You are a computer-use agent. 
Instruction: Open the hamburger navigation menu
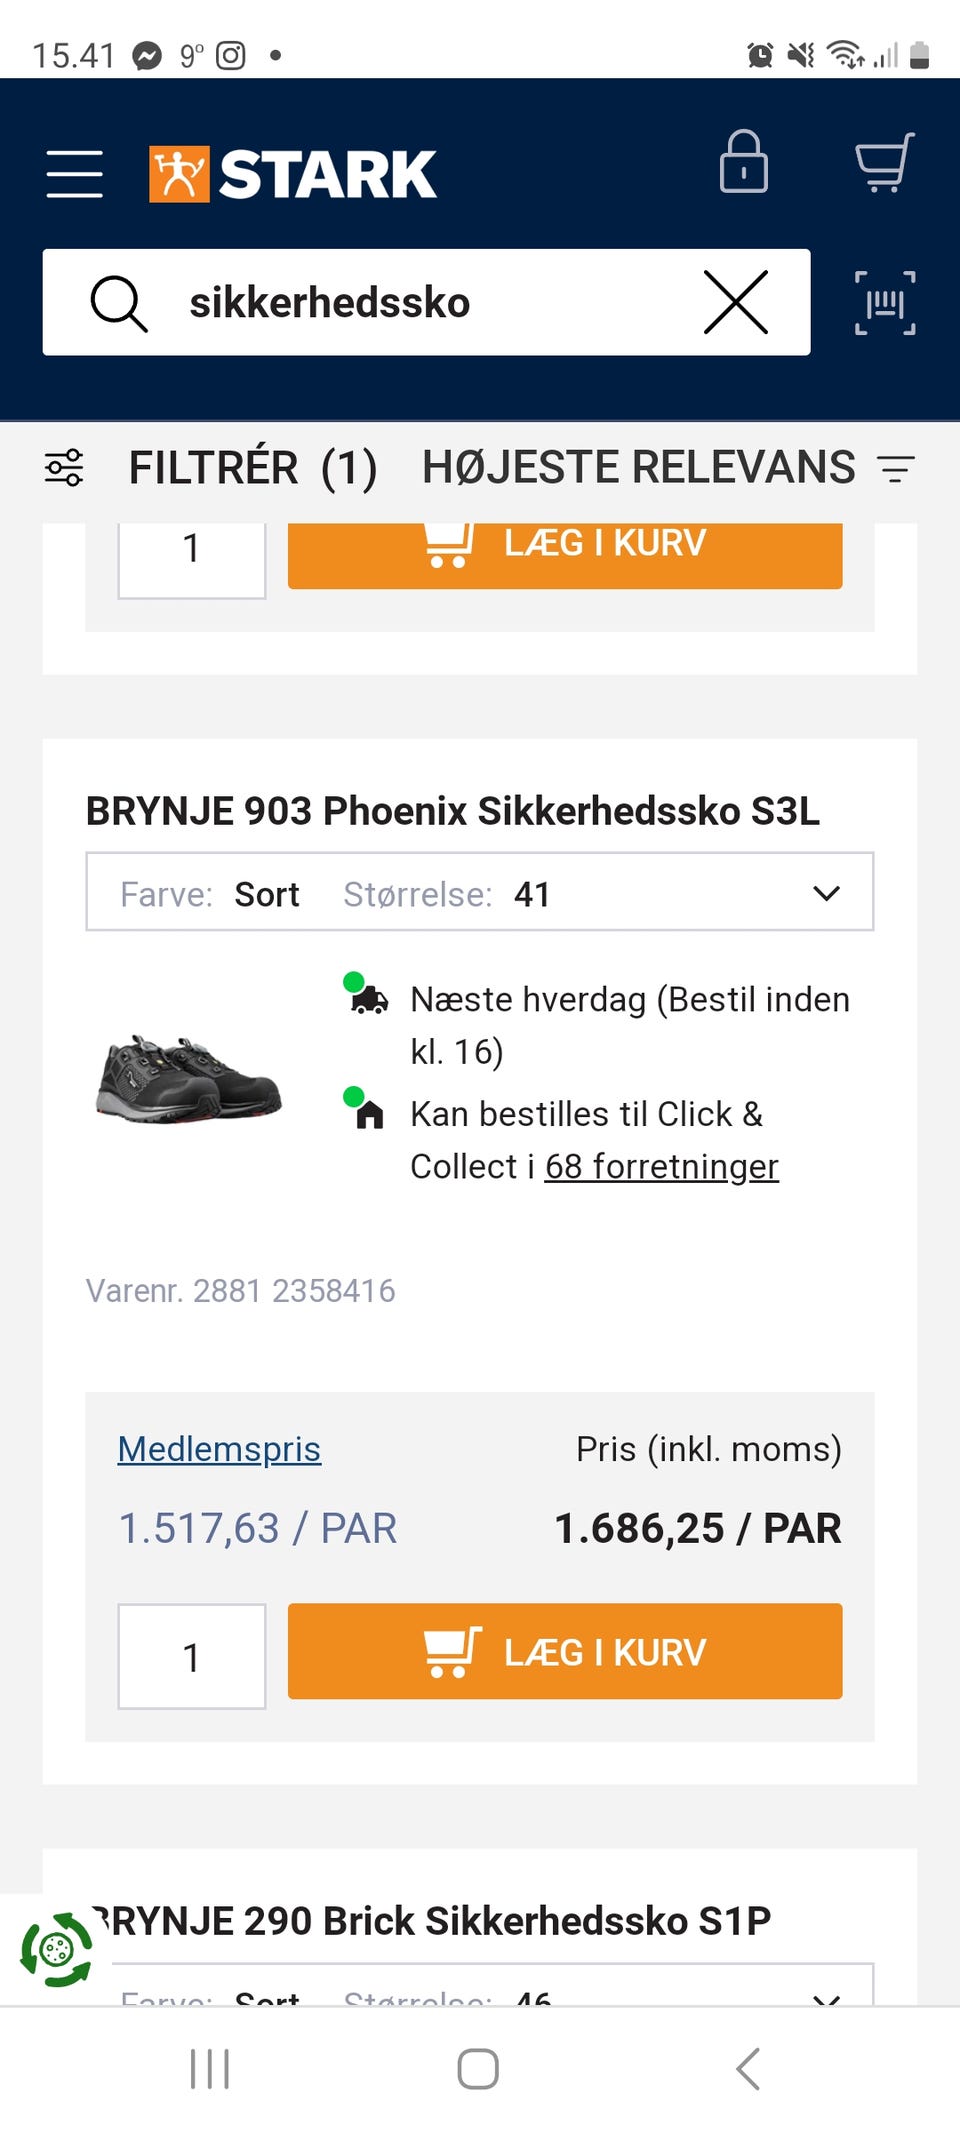pyautogui.click(x=74, y=172)
